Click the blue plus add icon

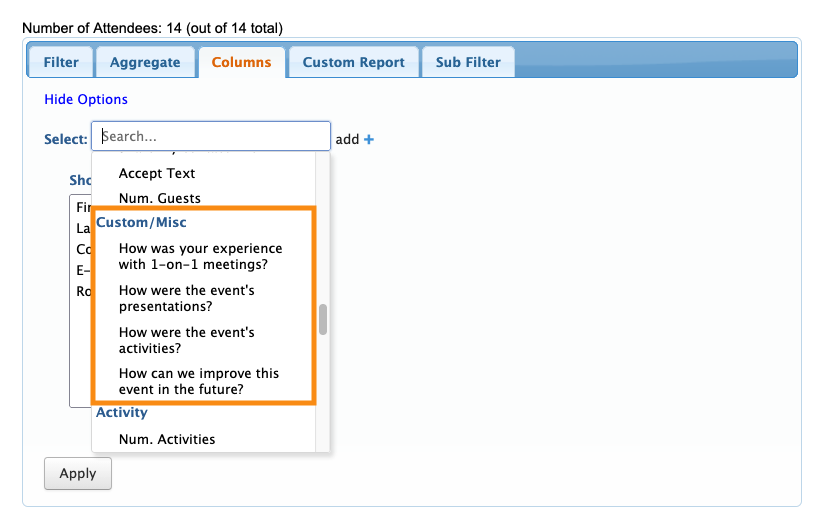coord(369,140)
